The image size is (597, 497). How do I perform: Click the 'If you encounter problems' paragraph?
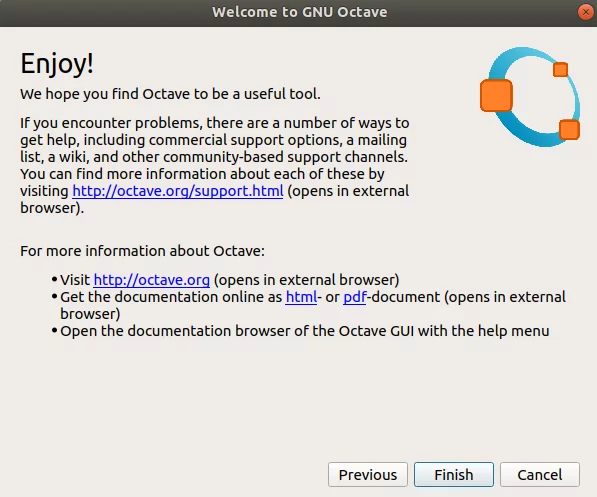coord(215,165)
